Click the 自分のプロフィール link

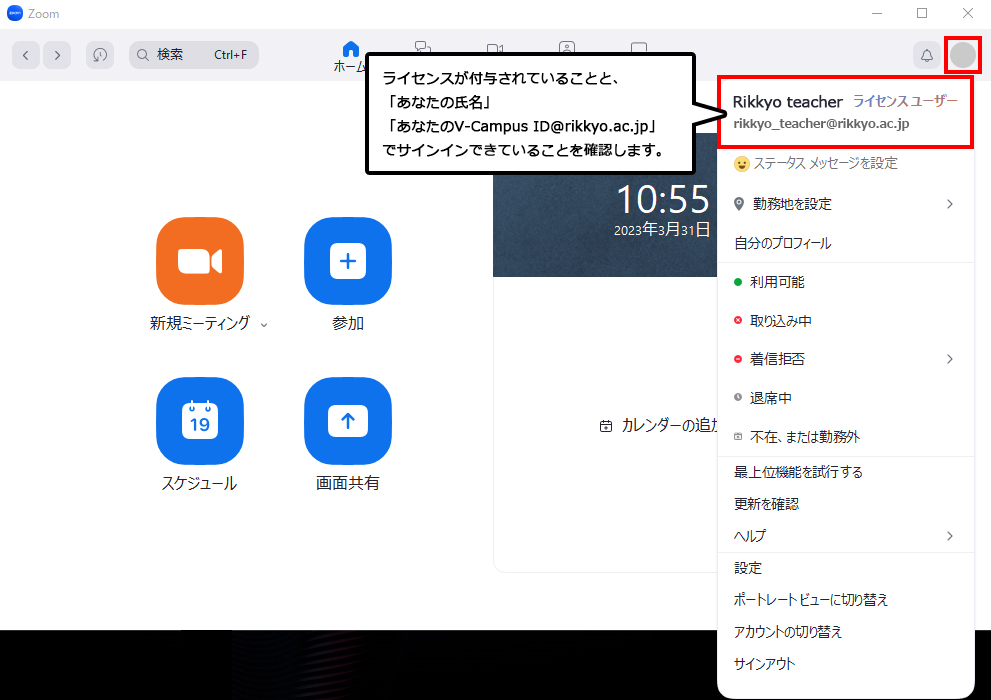782,243
